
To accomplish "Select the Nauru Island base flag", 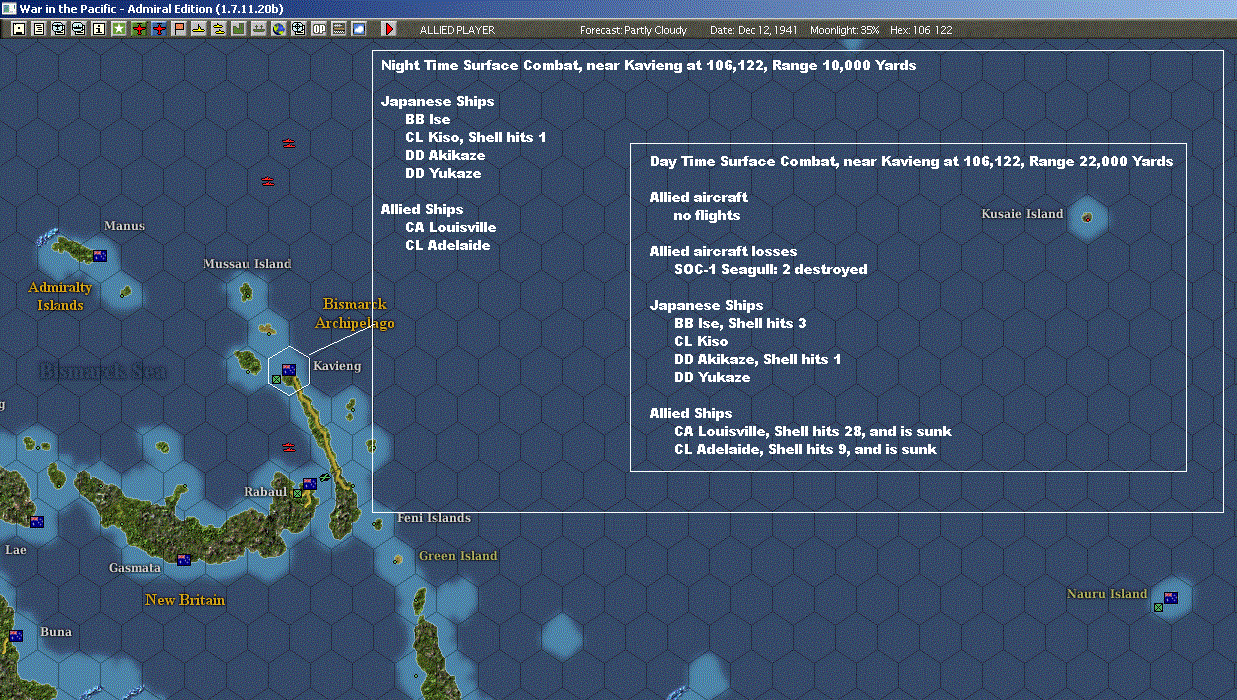I will click(x=1171, y=598).
